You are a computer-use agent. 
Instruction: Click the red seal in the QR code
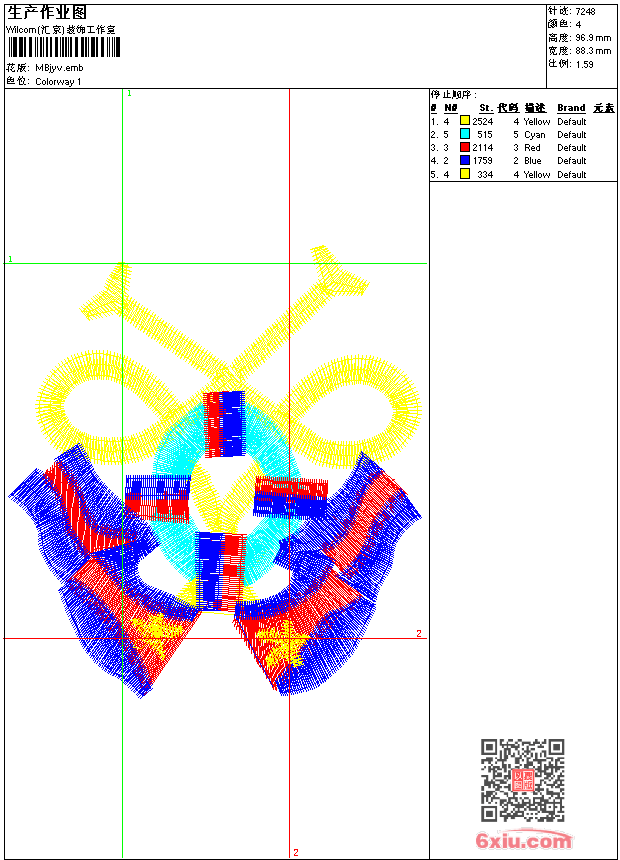pos(523,780)
